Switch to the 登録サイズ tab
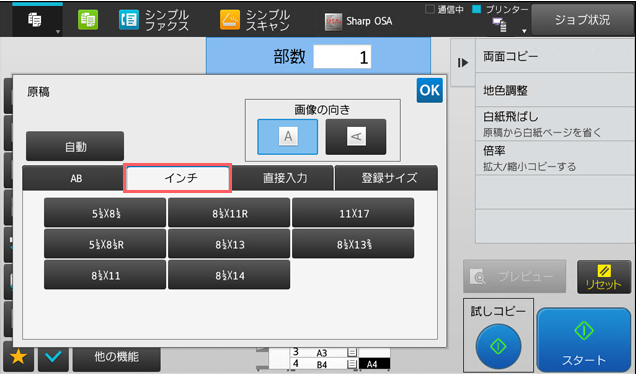 point(387,178)
